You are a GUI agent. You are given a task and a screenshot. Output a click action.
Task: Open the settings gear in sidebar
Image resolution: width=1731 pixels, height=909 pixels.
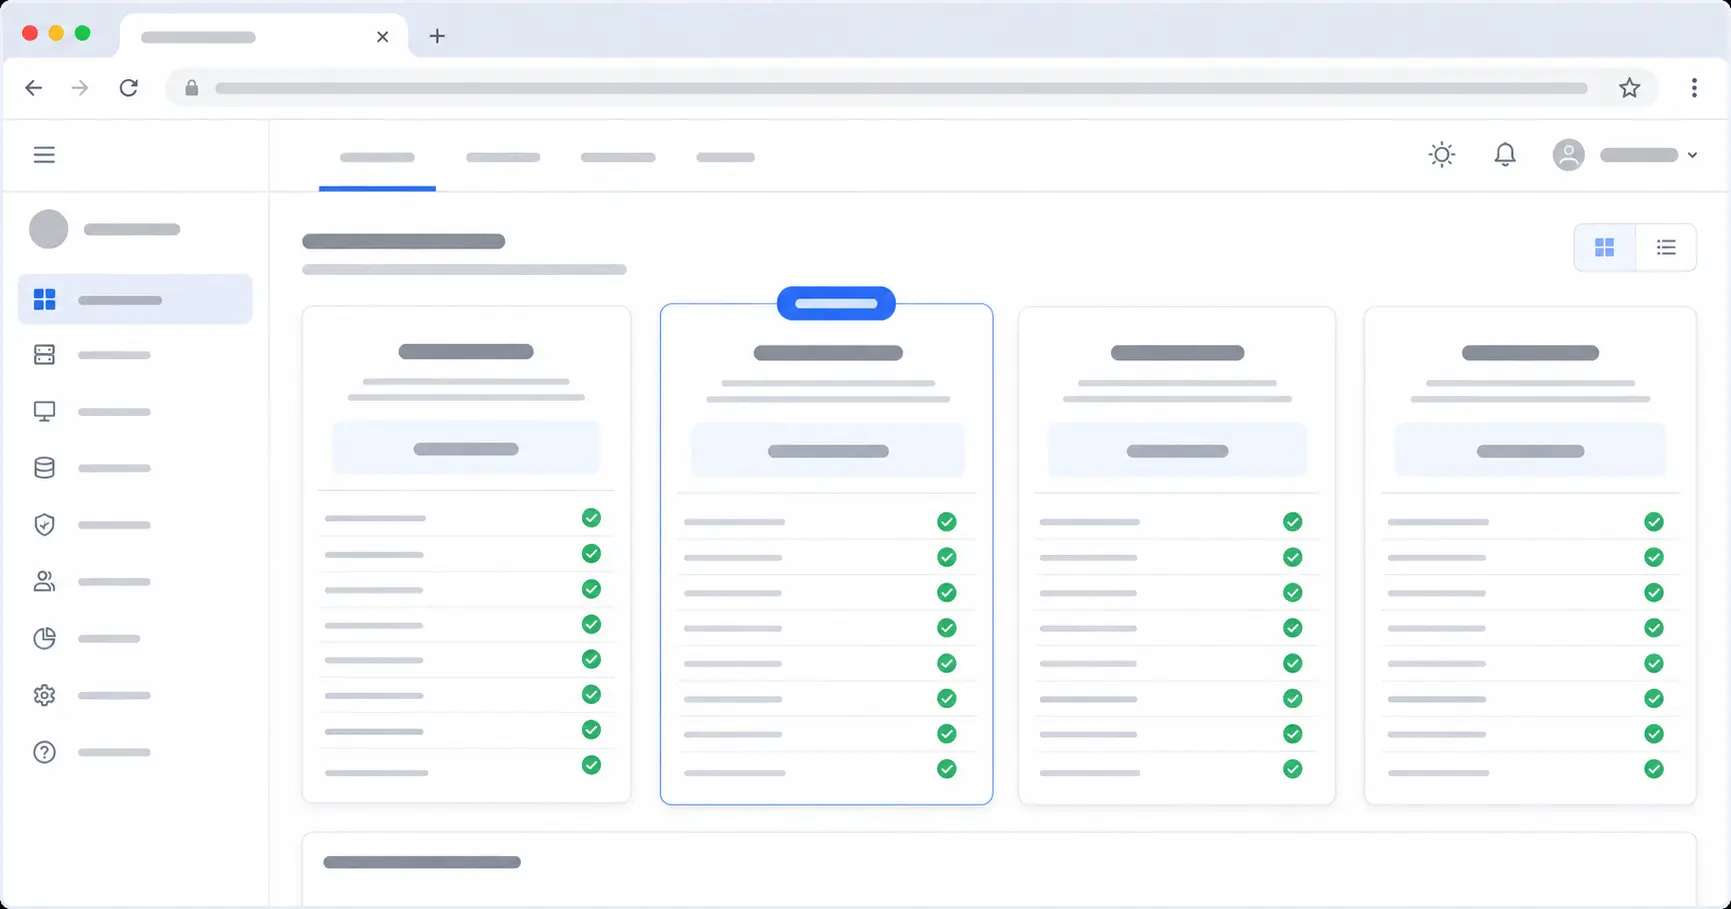[x=44, y=695]
